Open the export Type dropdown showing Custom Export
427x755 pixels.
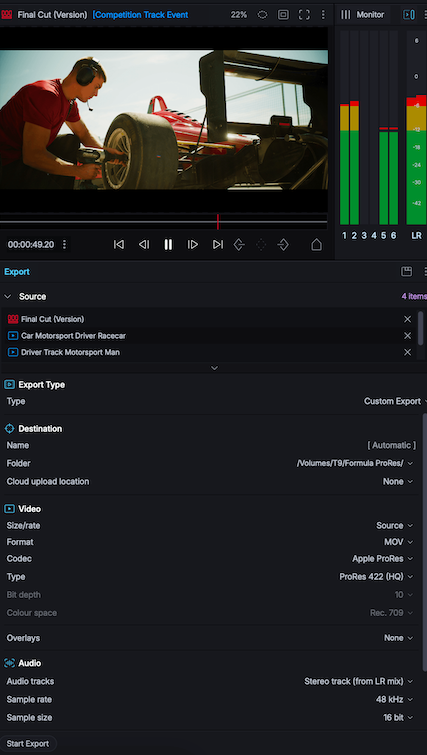tap(395, 401)
